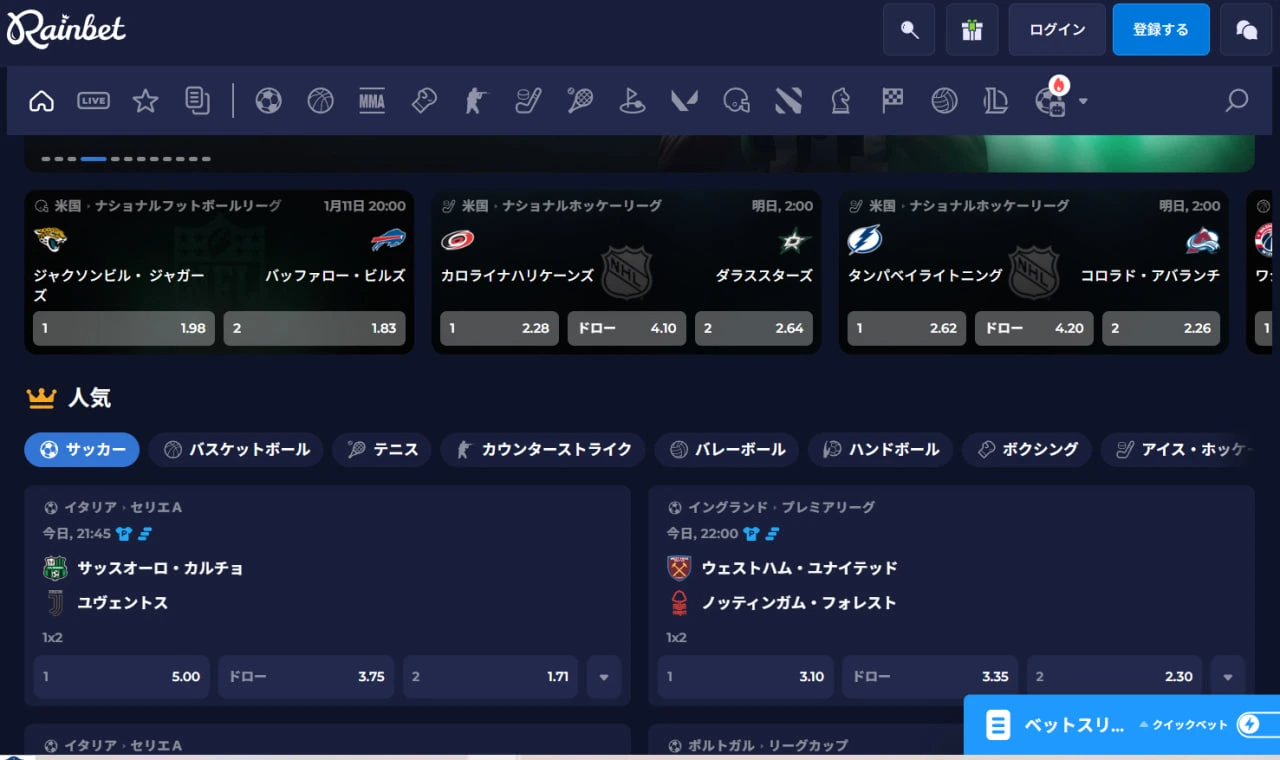Select the League of Legends icon
The width and height of the screenshot is (1280, 760).
(996, 100)
